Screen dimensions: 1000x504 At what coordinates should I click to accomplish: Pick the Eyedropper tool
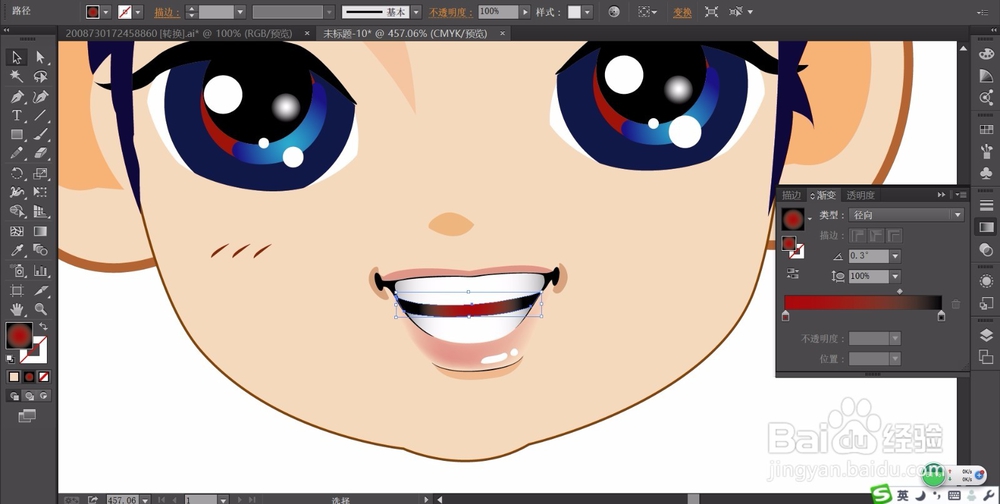click(17, 250)
